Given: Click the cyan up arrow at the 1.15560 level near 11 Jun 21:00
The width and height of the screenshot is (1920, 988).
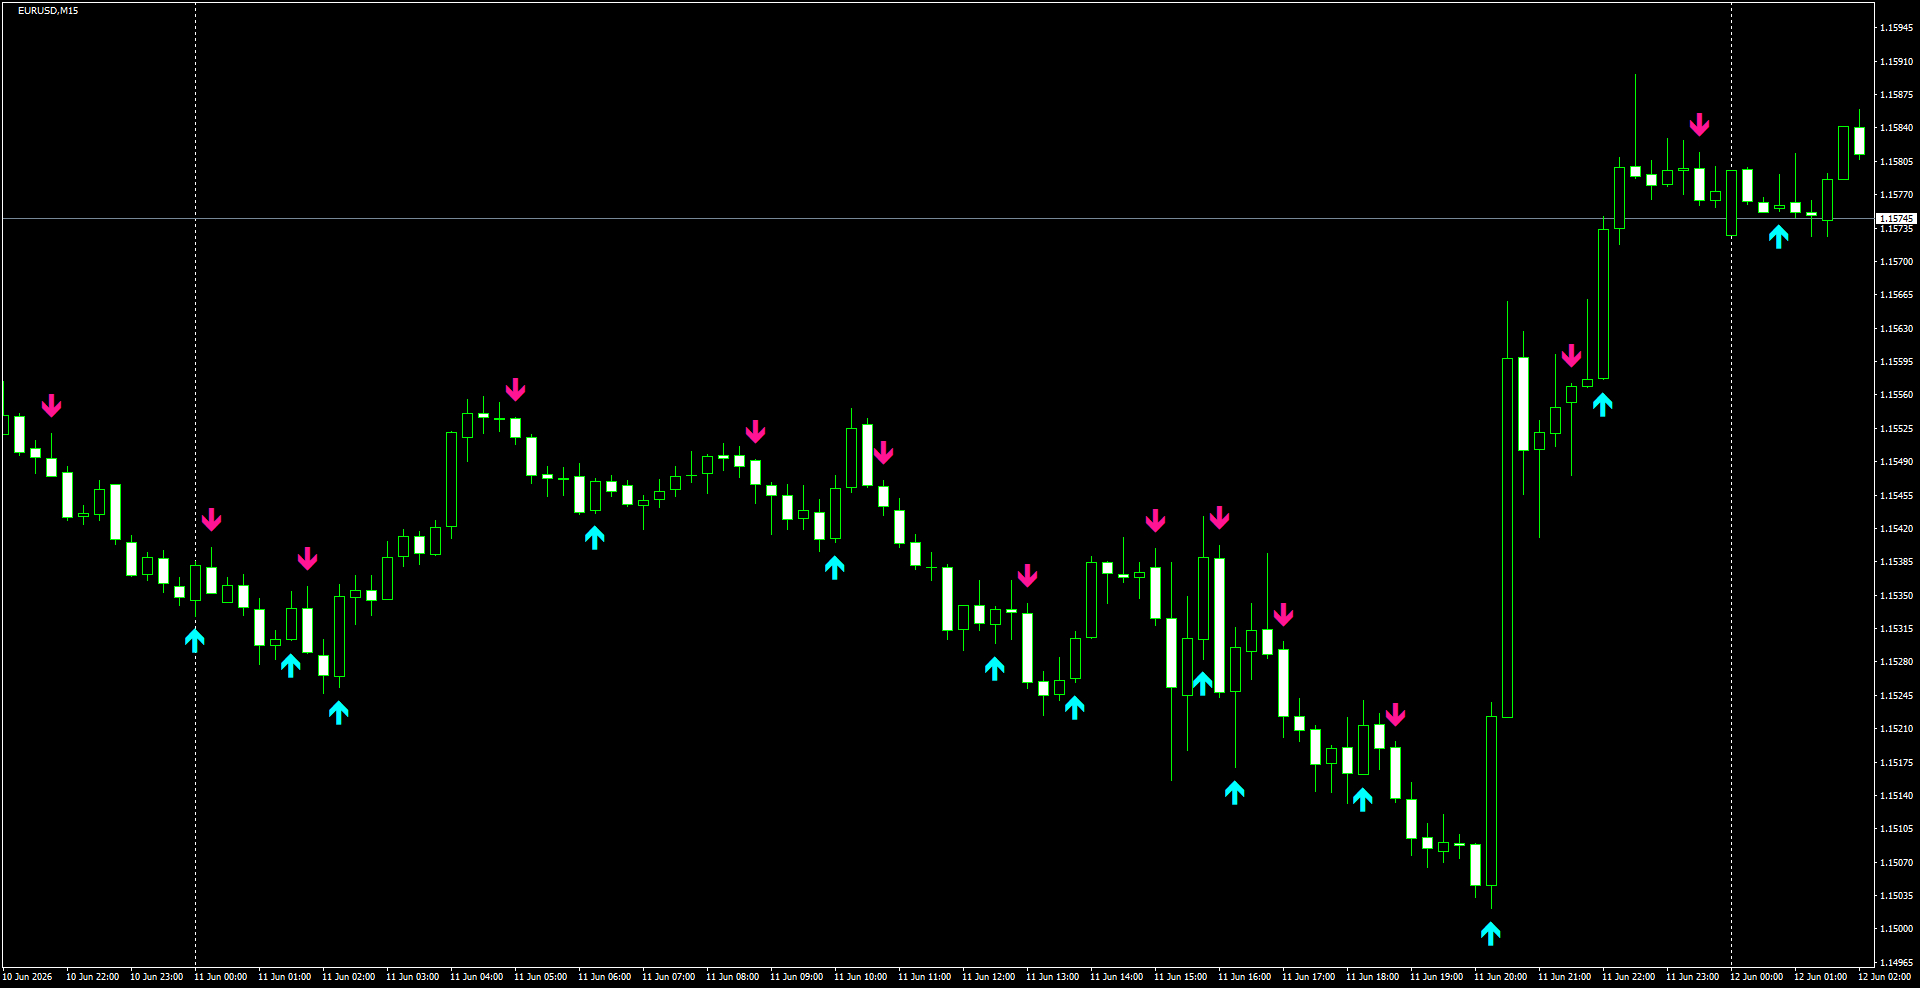Looking at the screenshot, I should (1603, 405).
